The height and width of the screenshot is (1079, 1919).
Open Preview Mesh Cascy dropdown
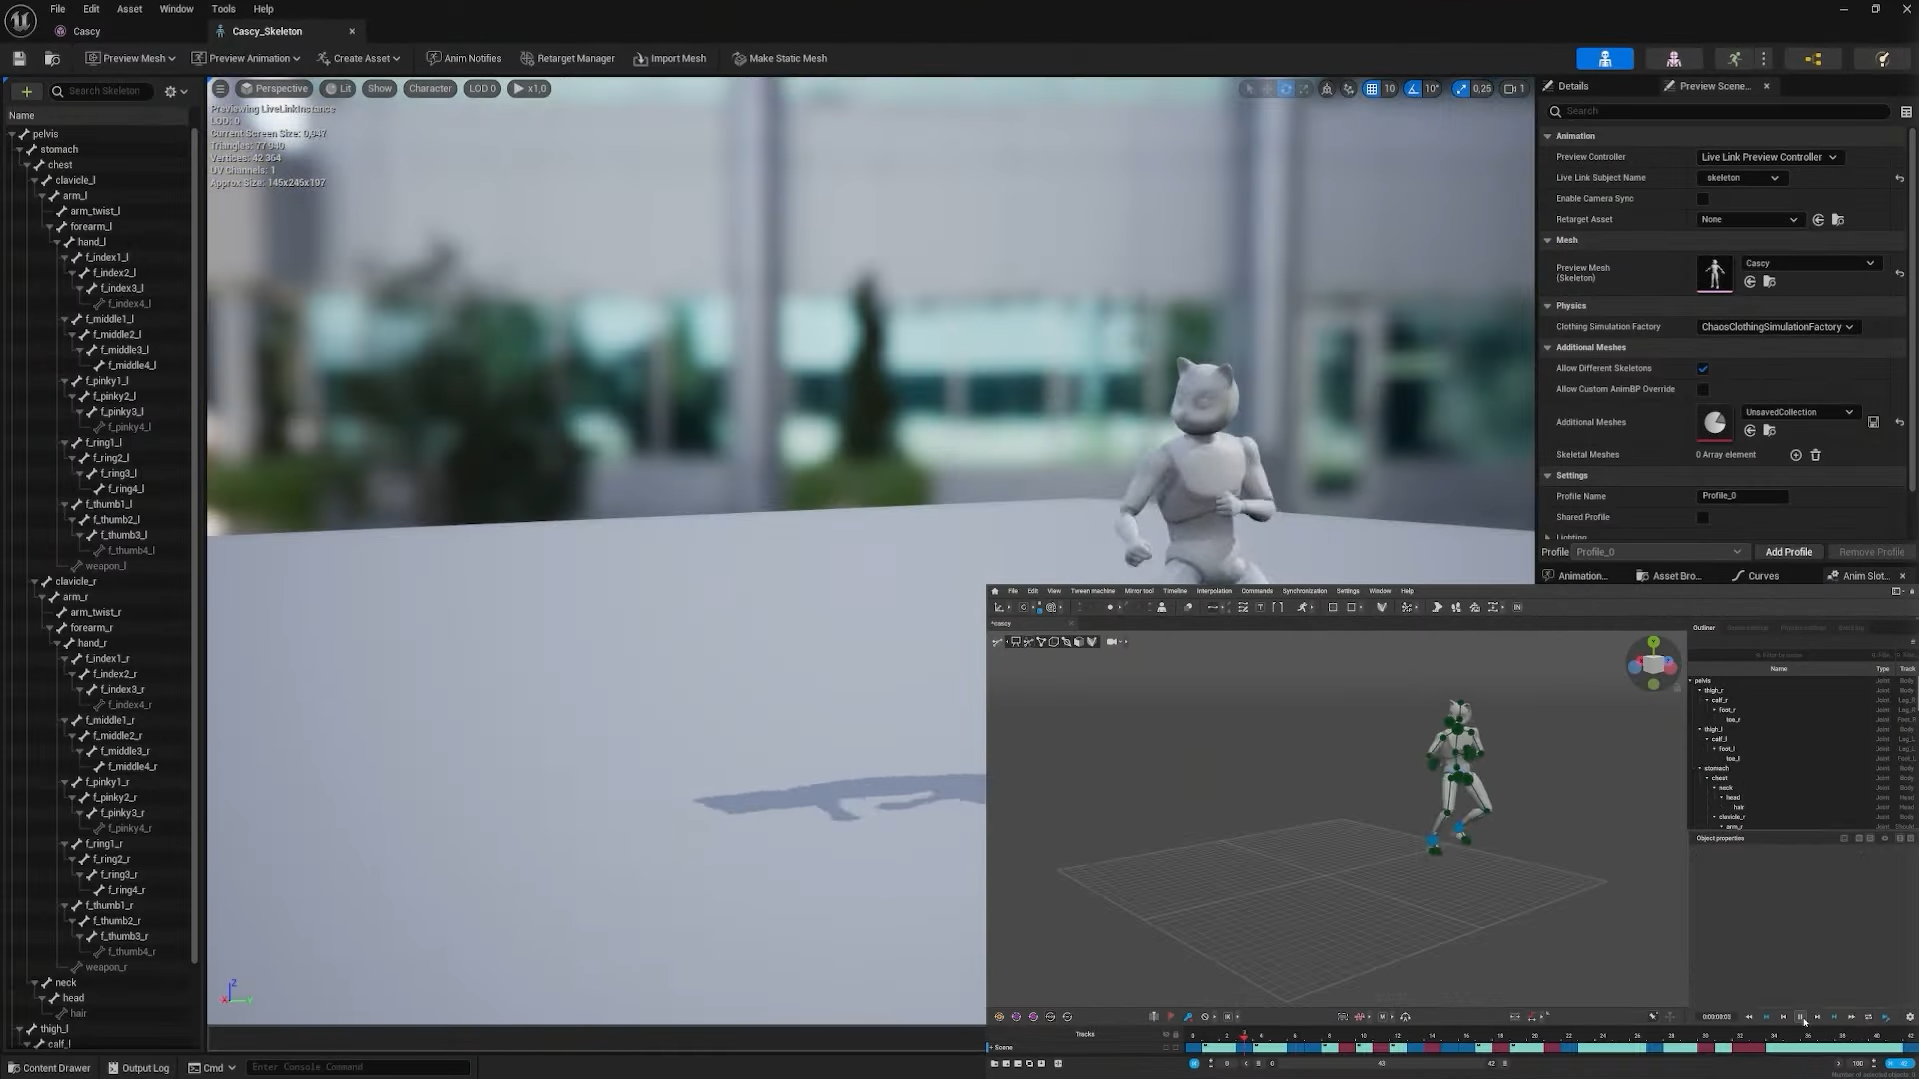coord(1811,263)
